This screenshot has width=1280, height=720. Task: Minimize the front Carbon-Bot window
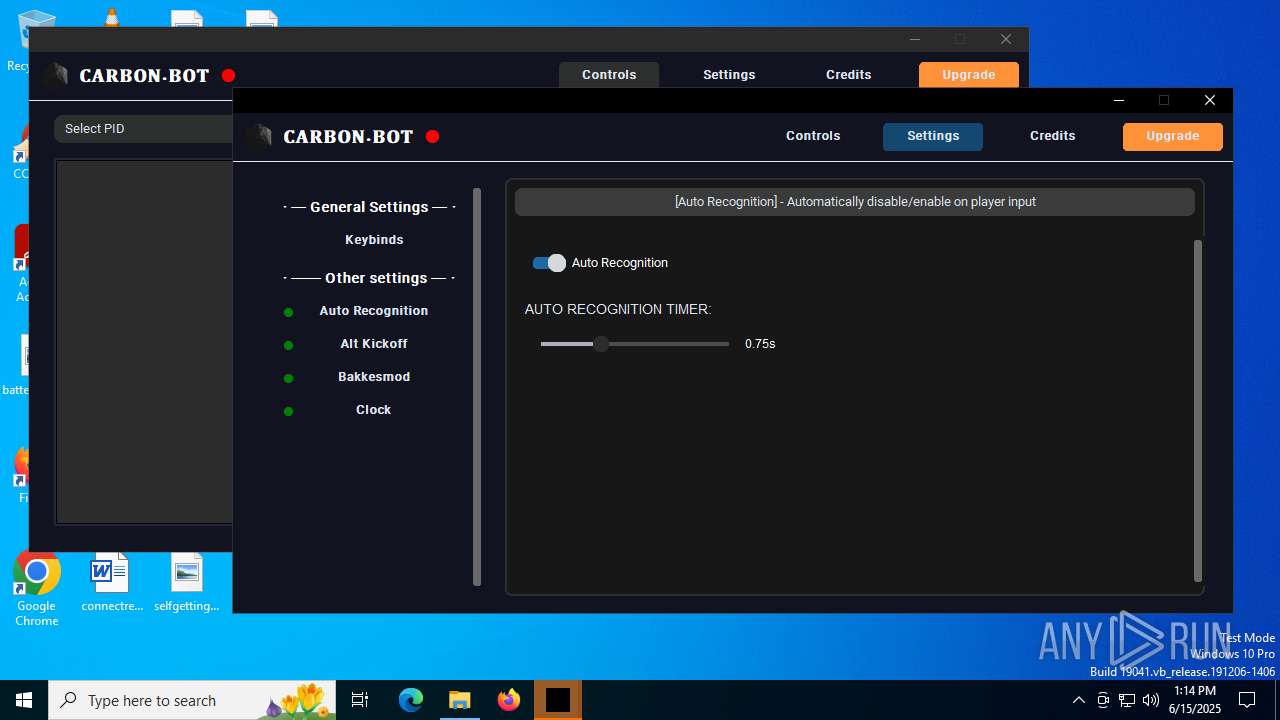click(x=1119, y=100)
